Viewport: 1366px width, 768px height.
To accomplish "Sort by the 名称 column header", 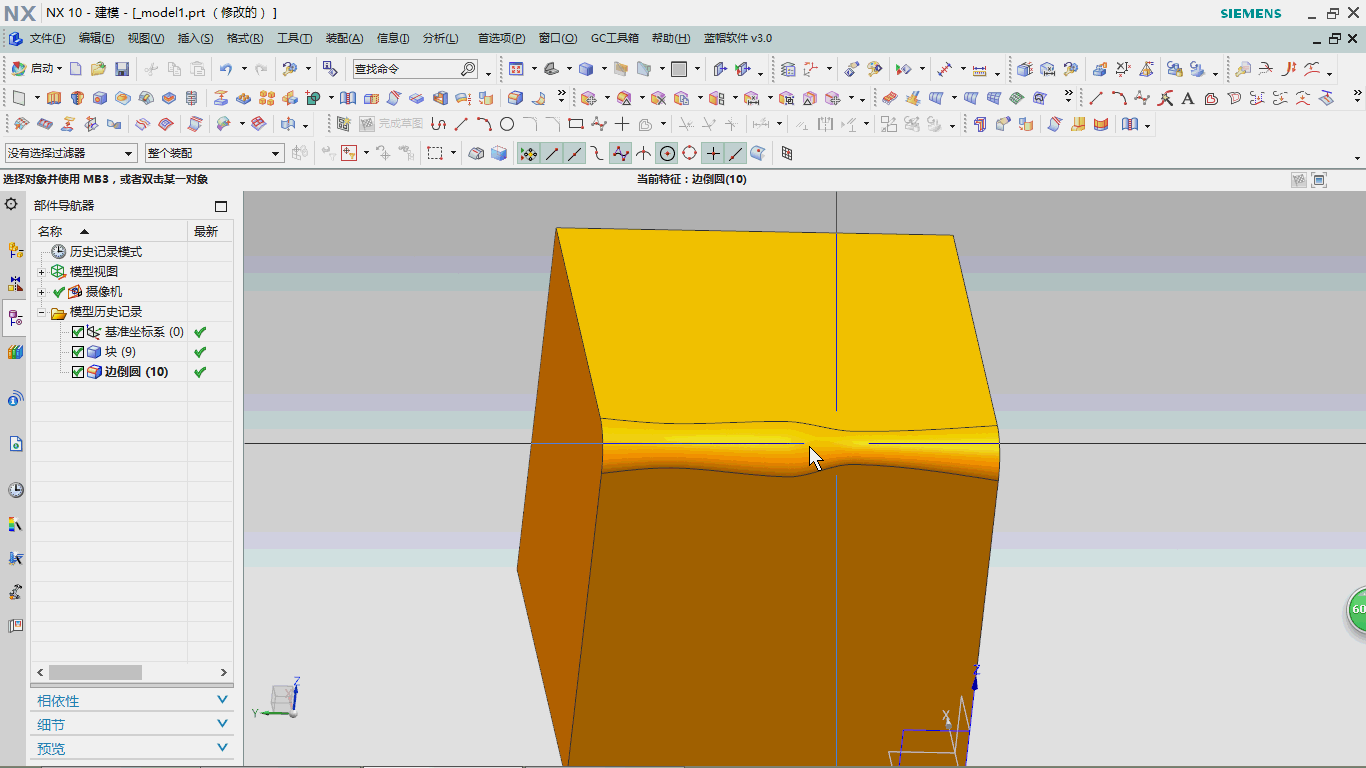I will click(108, 231).
